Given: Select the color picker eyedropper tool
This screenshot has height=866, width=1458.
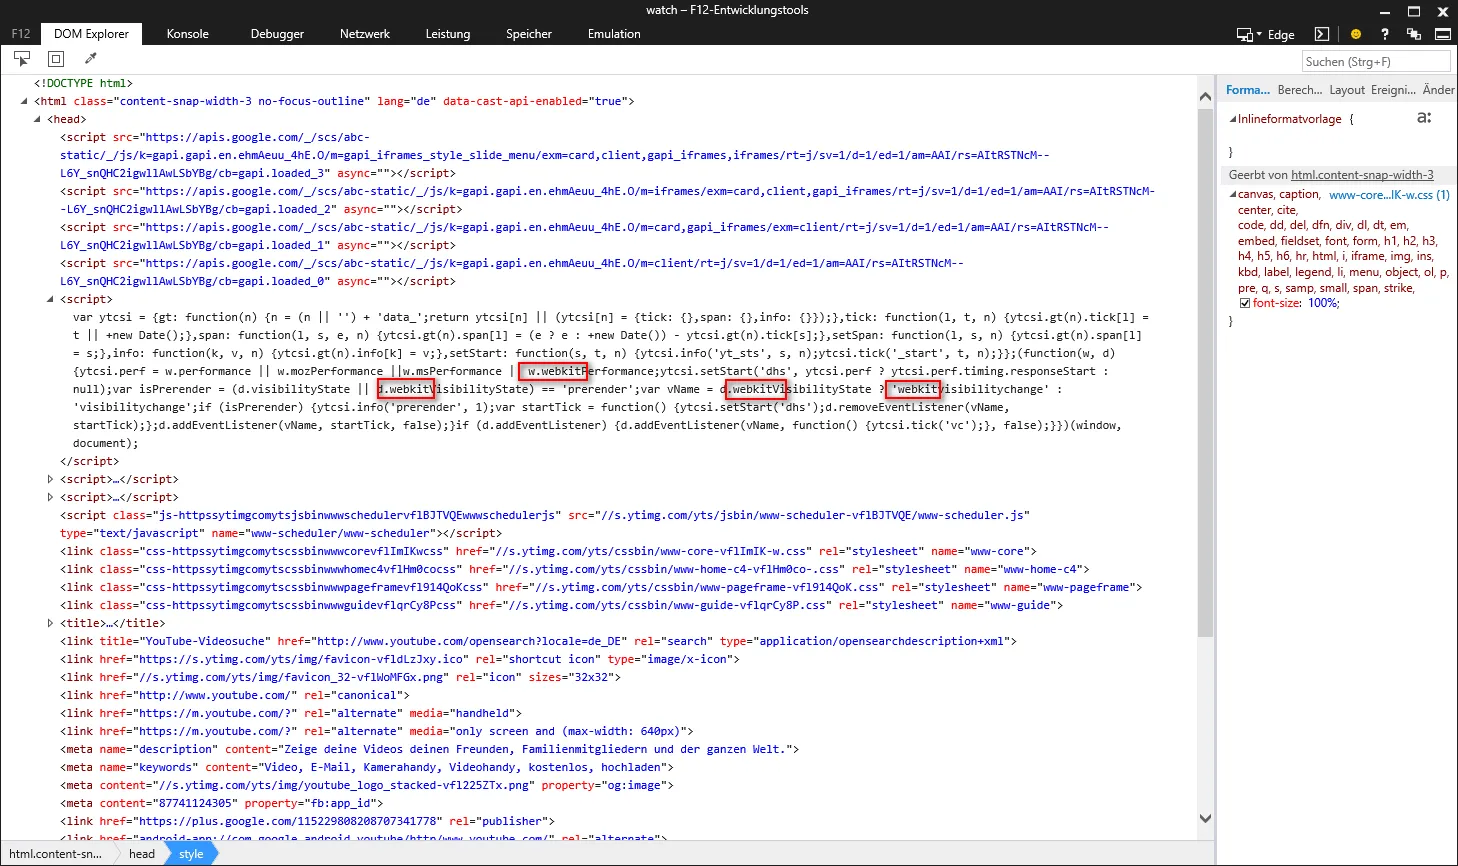Looking at the screenshot, I should pos(90,59).
